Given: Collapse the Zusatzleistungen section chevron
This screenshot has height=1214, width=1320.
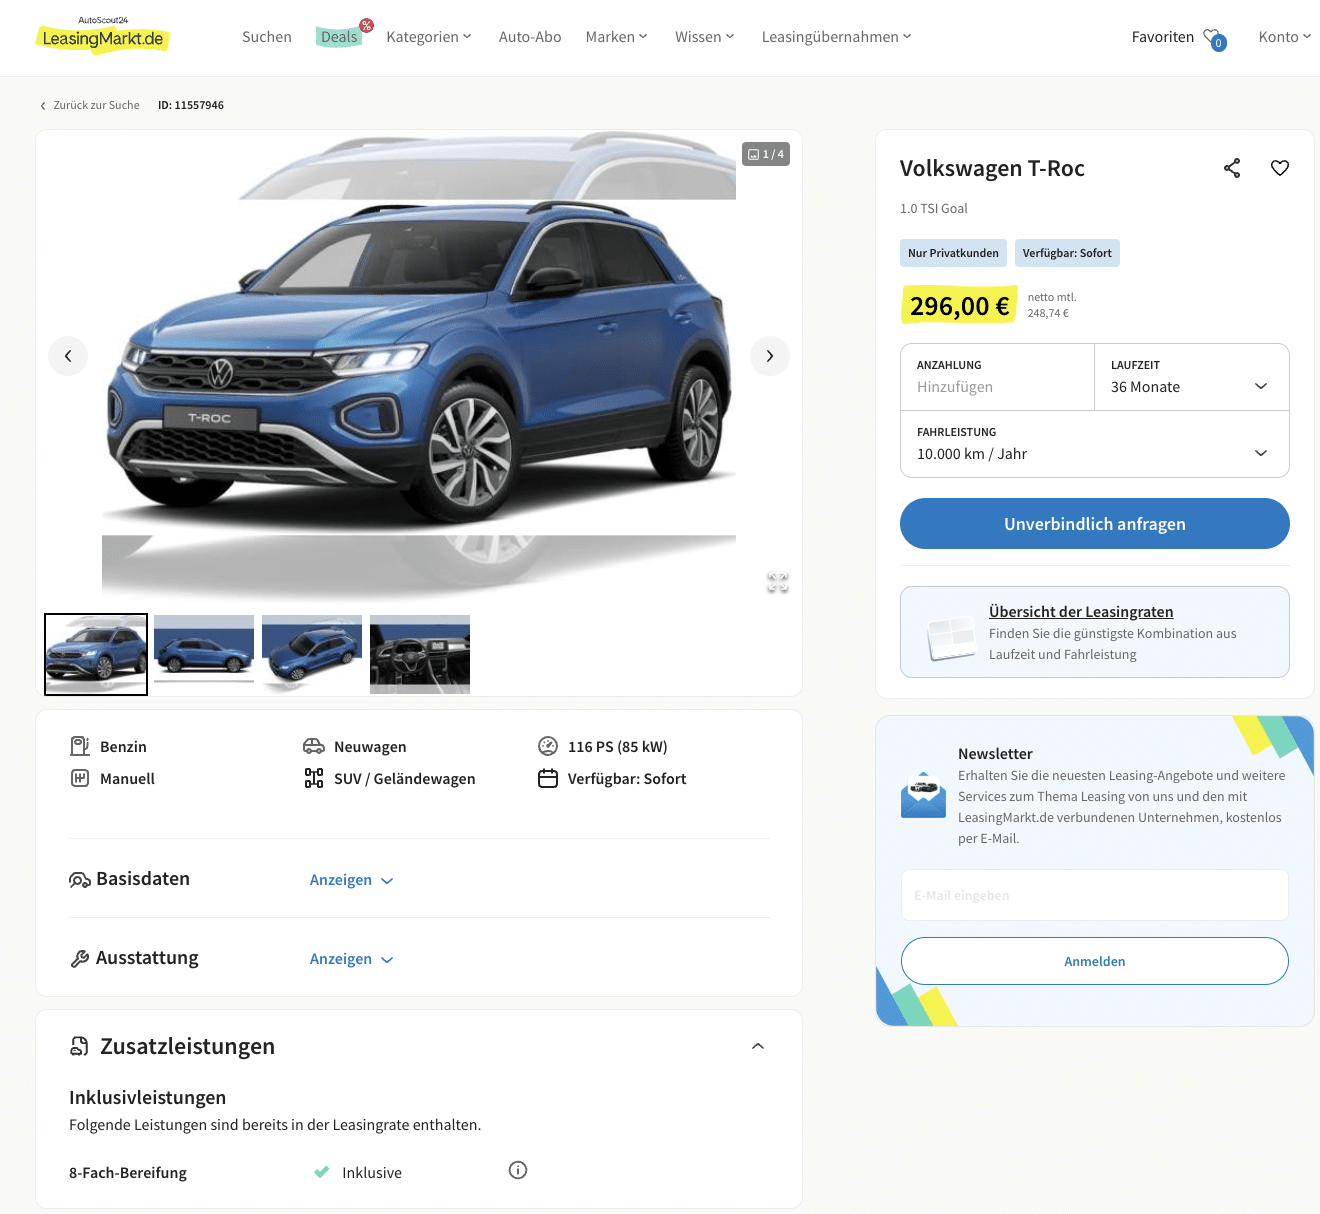Looking at the screenshot, I should point(758,1046).
